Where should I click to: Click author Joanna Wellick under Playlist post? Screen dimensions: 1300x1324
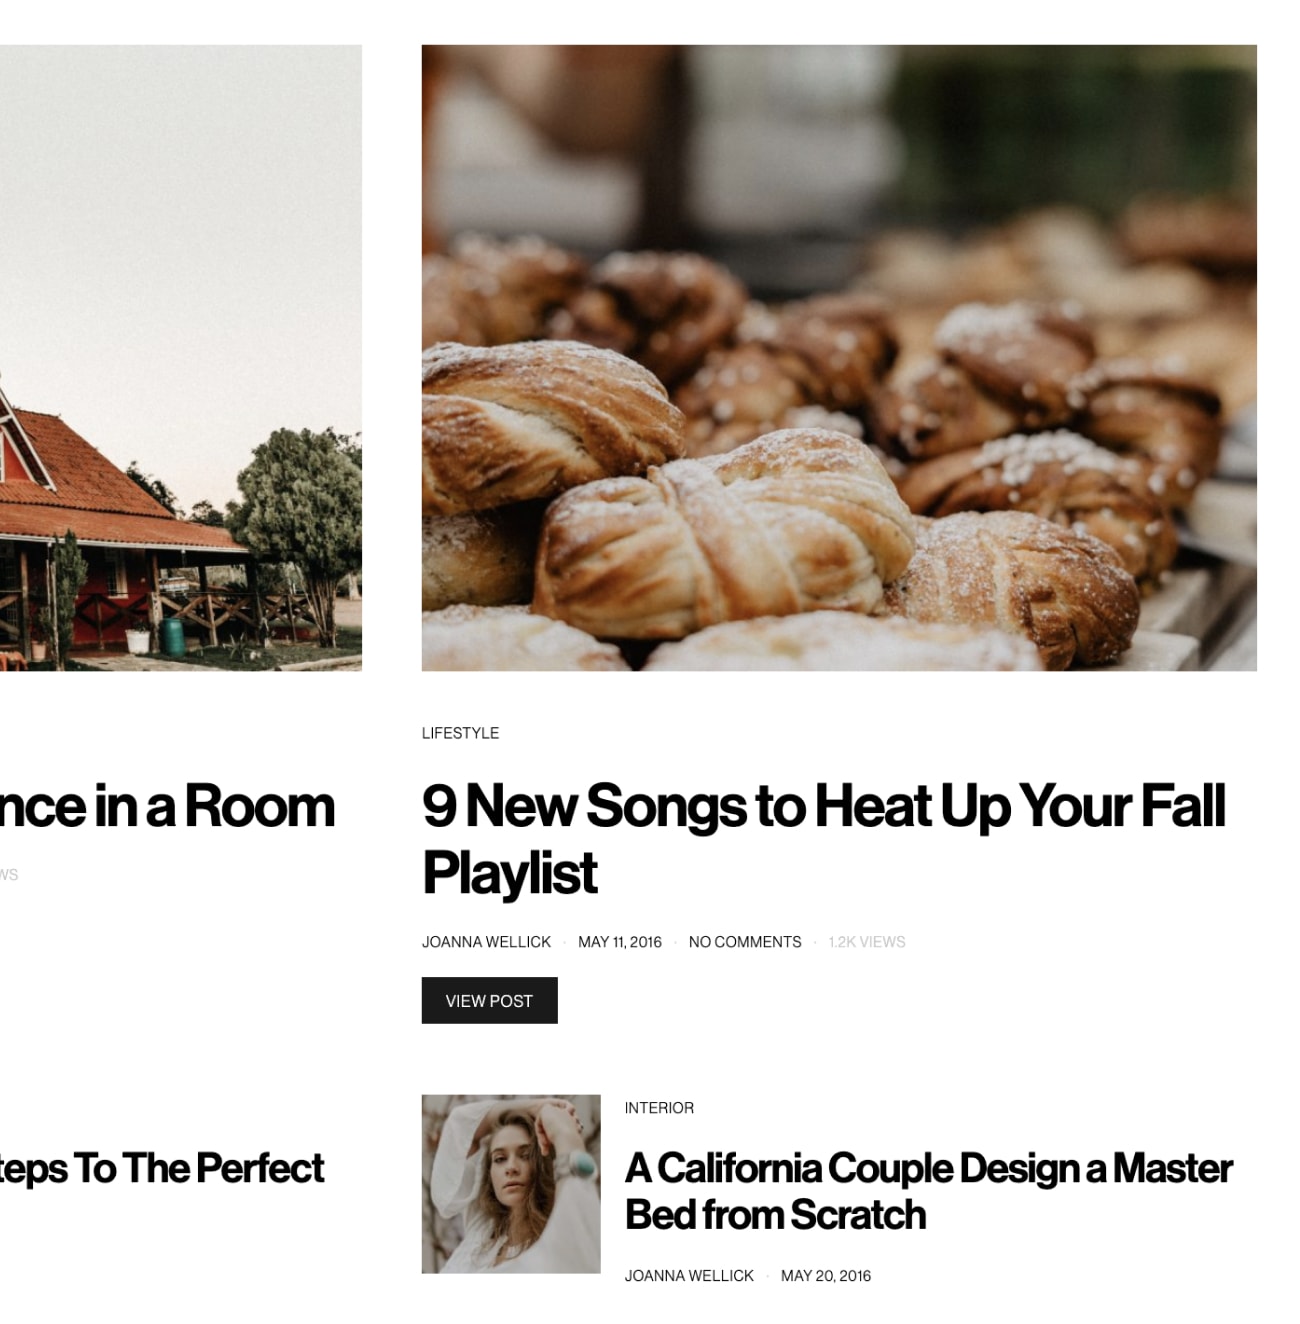tap(486, 942)
